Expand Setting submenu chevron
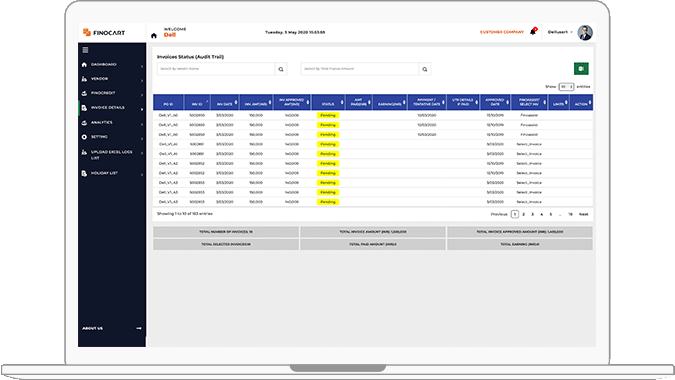The width and height of the screenshot is (675, 380). (x=142, y=139)
